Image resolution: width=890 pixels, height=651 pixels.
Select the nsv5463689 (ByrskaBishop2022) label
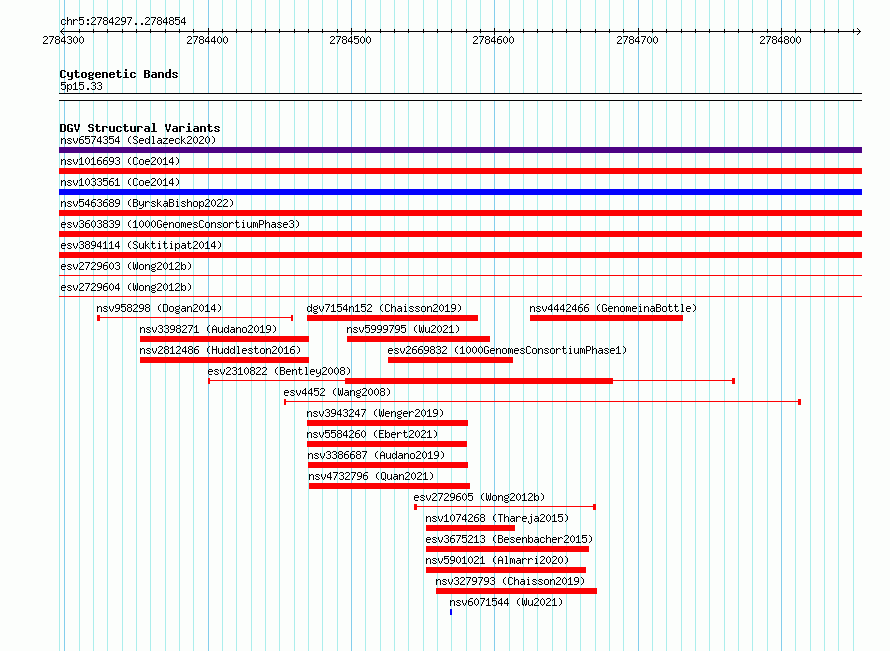pos(147,203)
